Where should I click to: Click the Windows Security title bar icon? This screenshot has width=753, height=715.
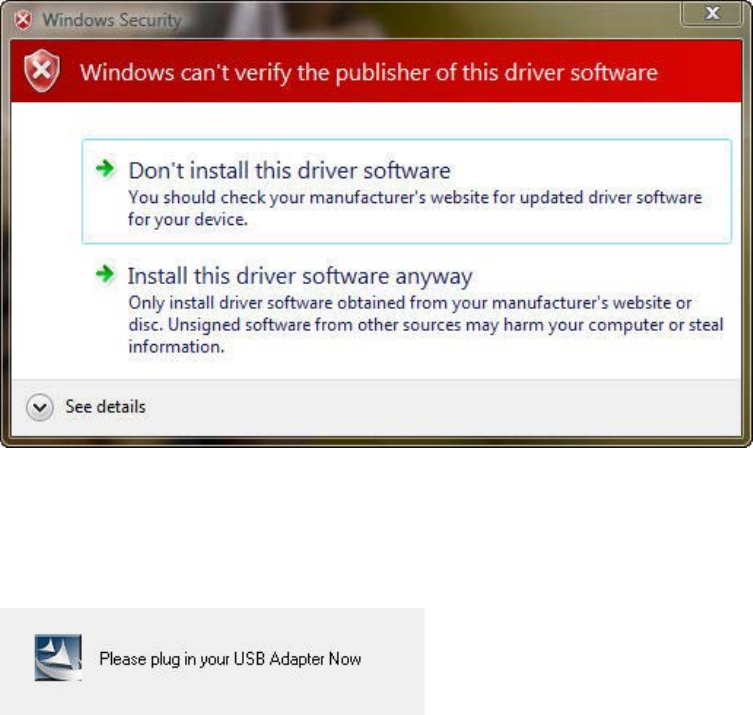[23, 20]
